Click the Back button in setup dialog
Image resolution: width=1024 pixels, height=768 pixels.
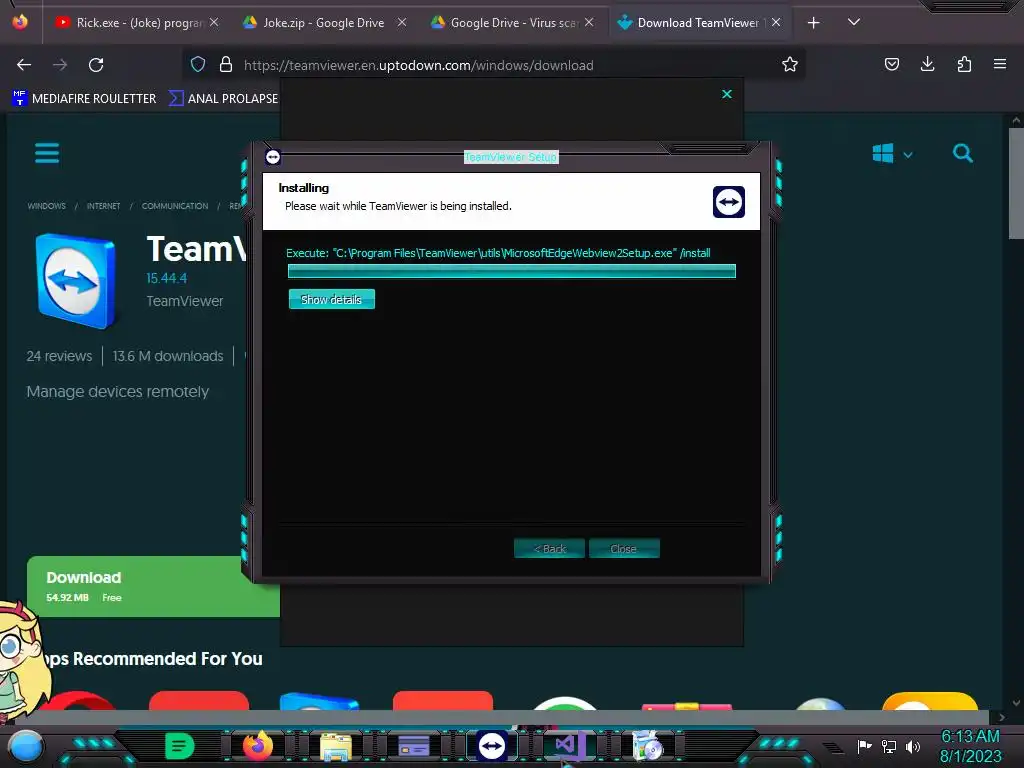tap(549, 549)
